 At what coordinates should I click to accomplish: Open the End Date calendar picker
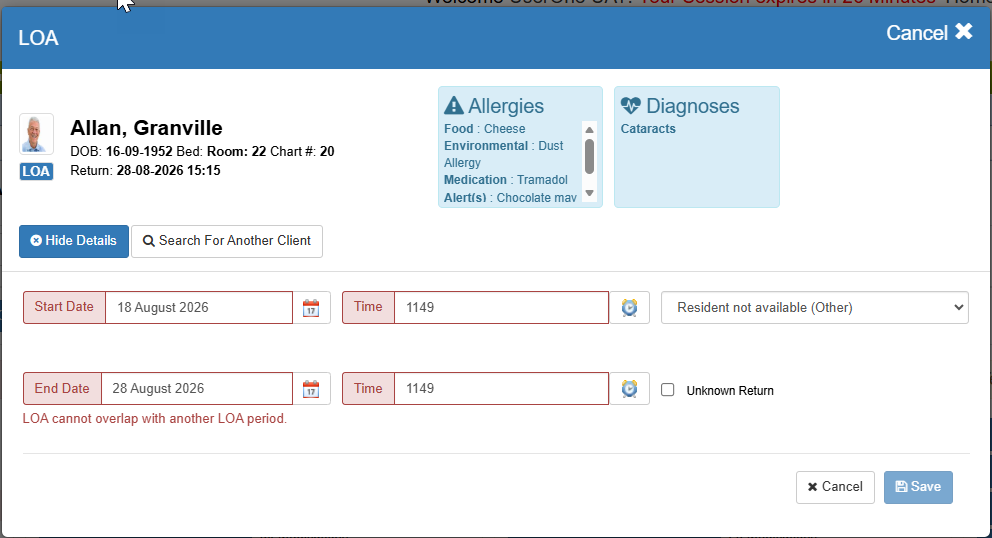tap(311, 389)
